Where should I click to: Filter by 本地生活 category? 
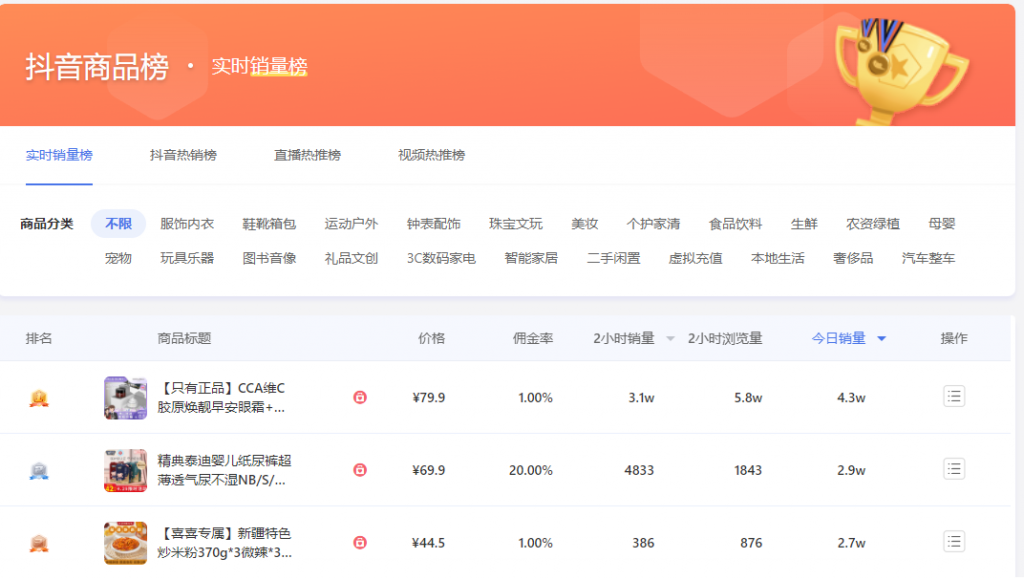(778, 259)
